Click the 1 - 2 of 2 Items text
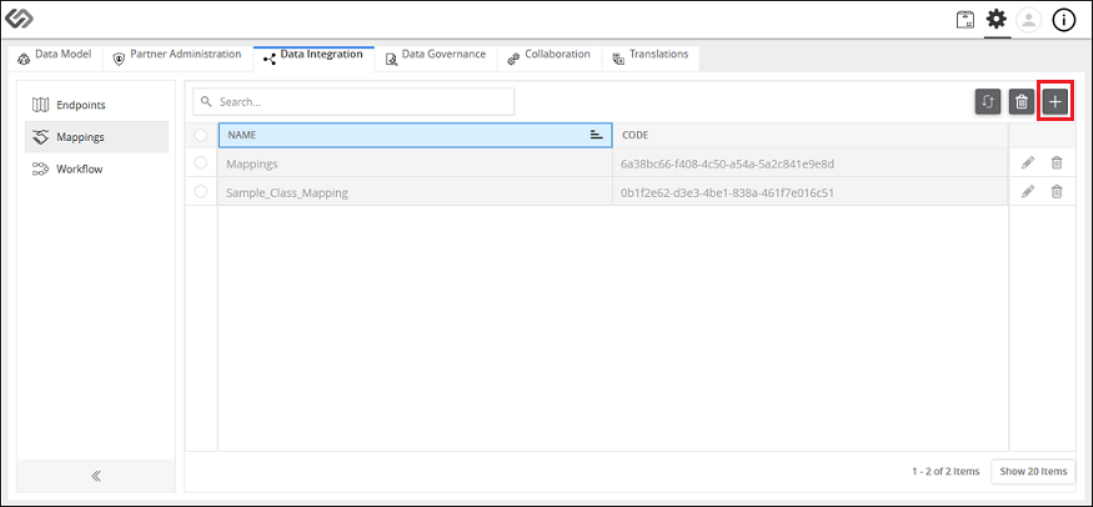This screenshot has width=1093, height=507. click(x=945, y=471)
